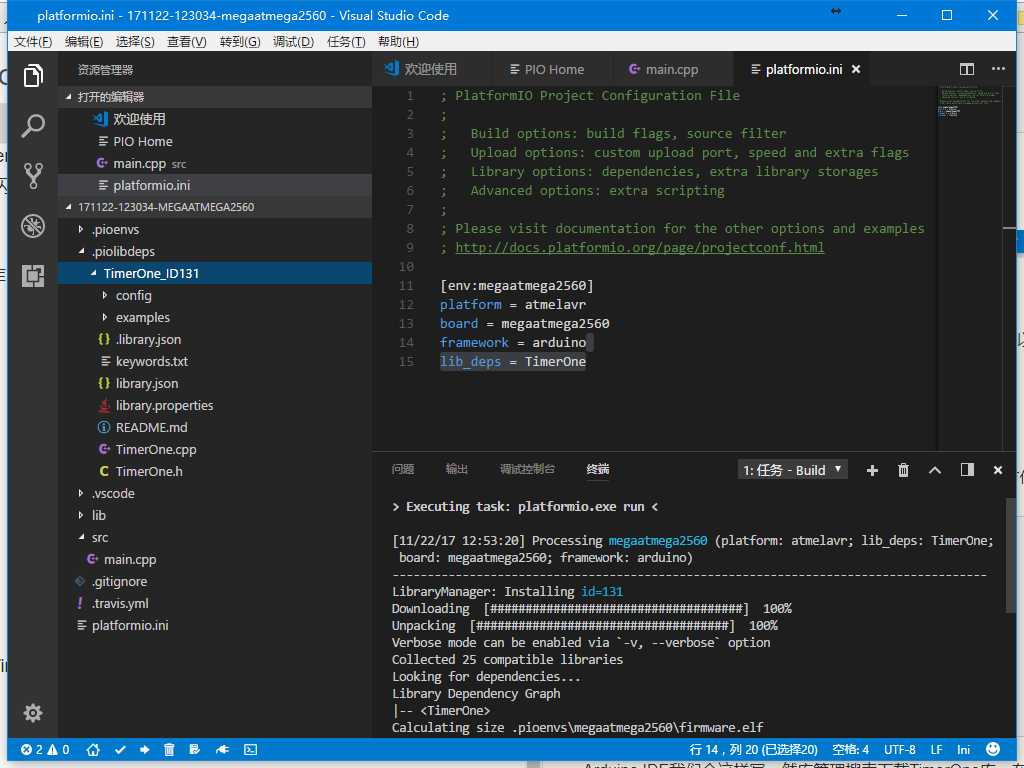Switch to the main.cpp editor tab
The image size is (1024, 768).
click(673, 69)
